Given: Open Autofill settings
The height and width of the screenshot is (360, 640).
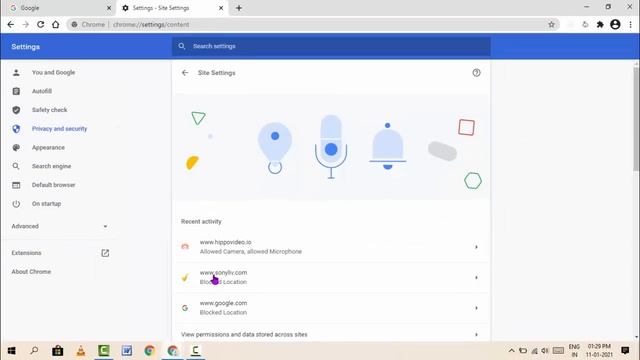Looking at the screenshot, I should (42, 91).
